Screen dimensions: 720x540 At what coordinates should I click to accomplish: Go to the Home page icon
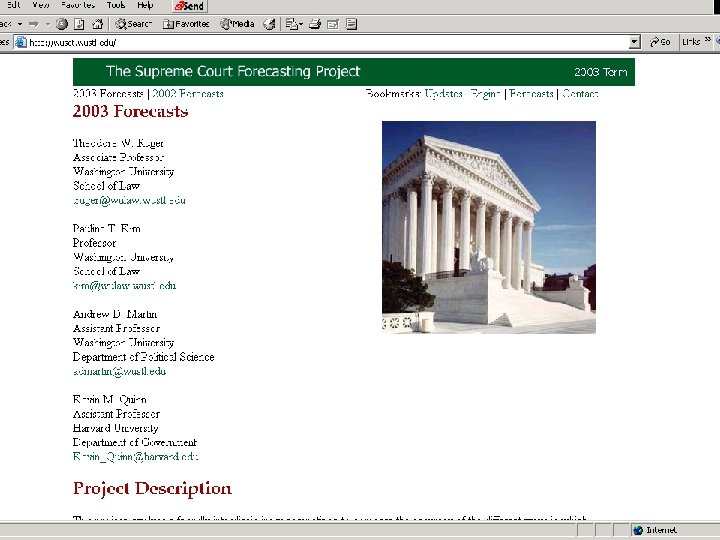click(97, 24)
